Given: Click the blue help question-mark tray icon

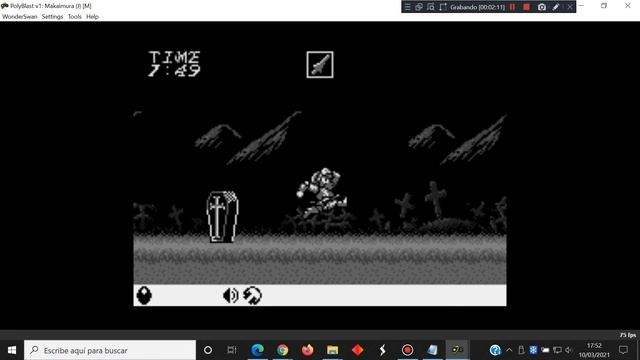Looking at the screenshot, I should tap(495, 350).
